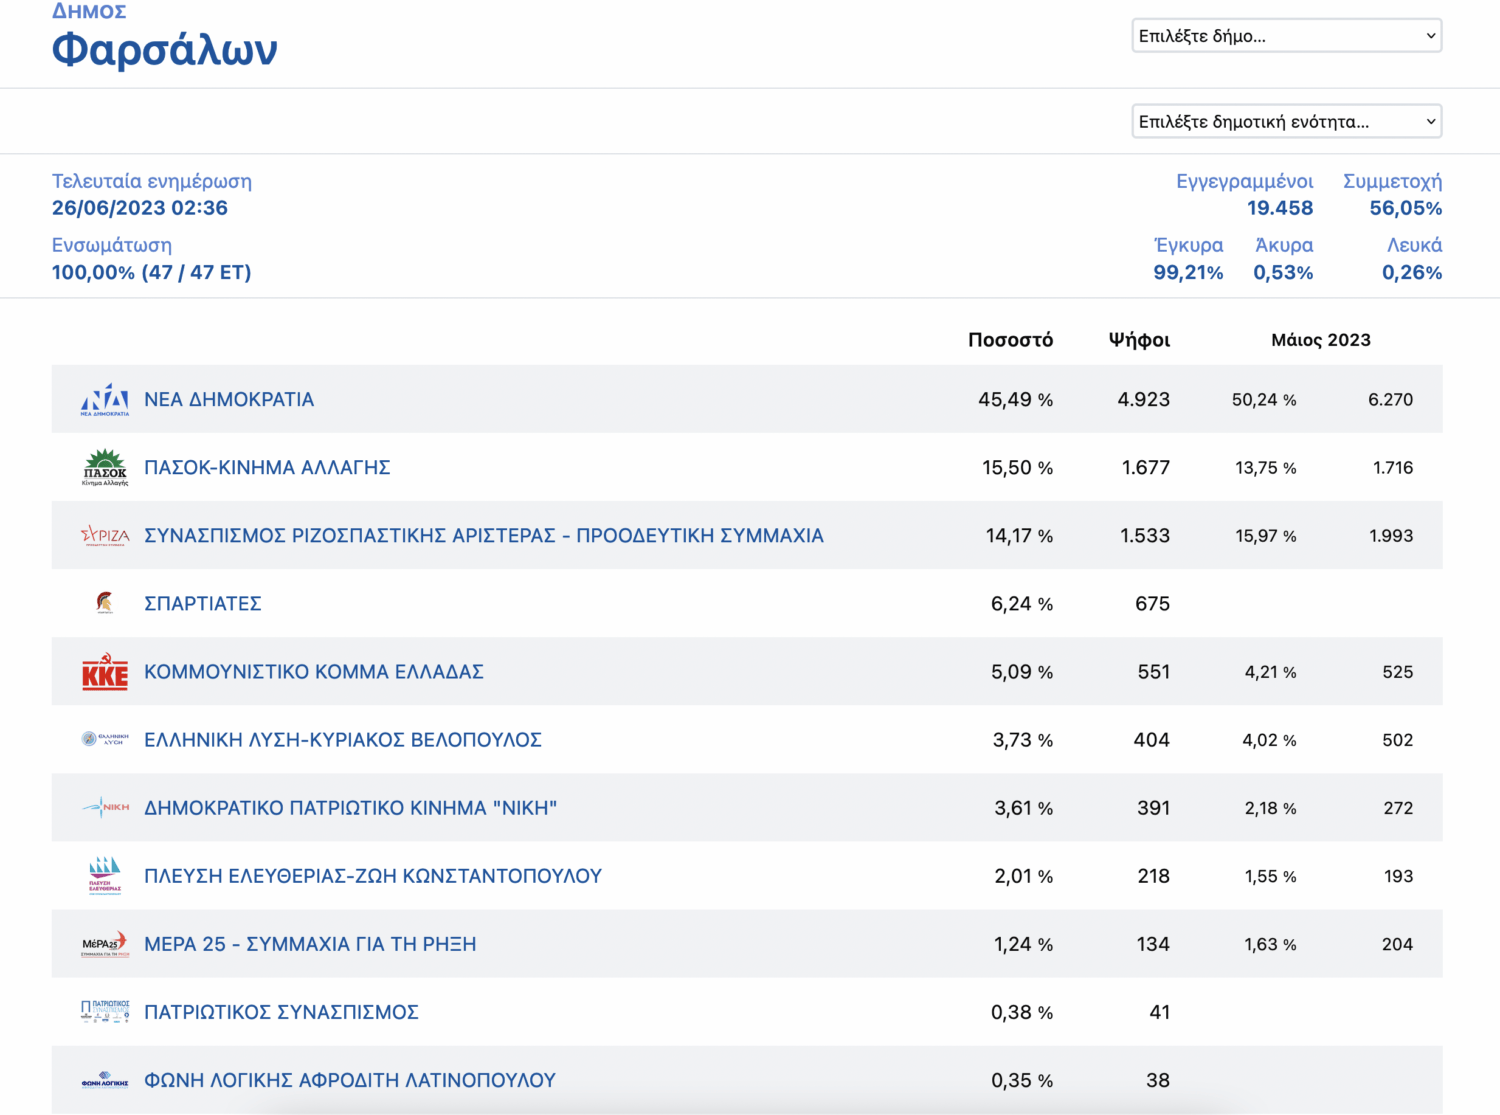
Task: Click the Foni Logikis logo
Action: tap(105, 1080)
